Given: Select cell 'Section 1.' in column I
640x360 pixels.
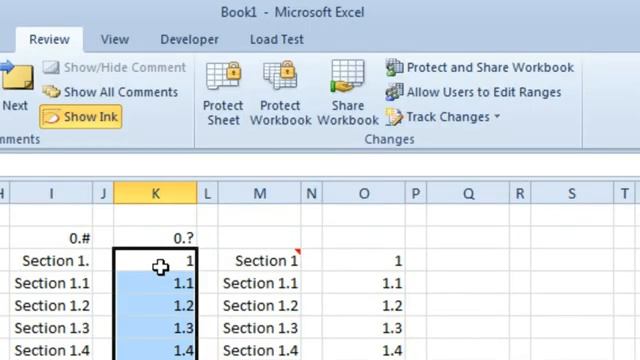Looking at the screenshot, I should (x=51, y=260).
